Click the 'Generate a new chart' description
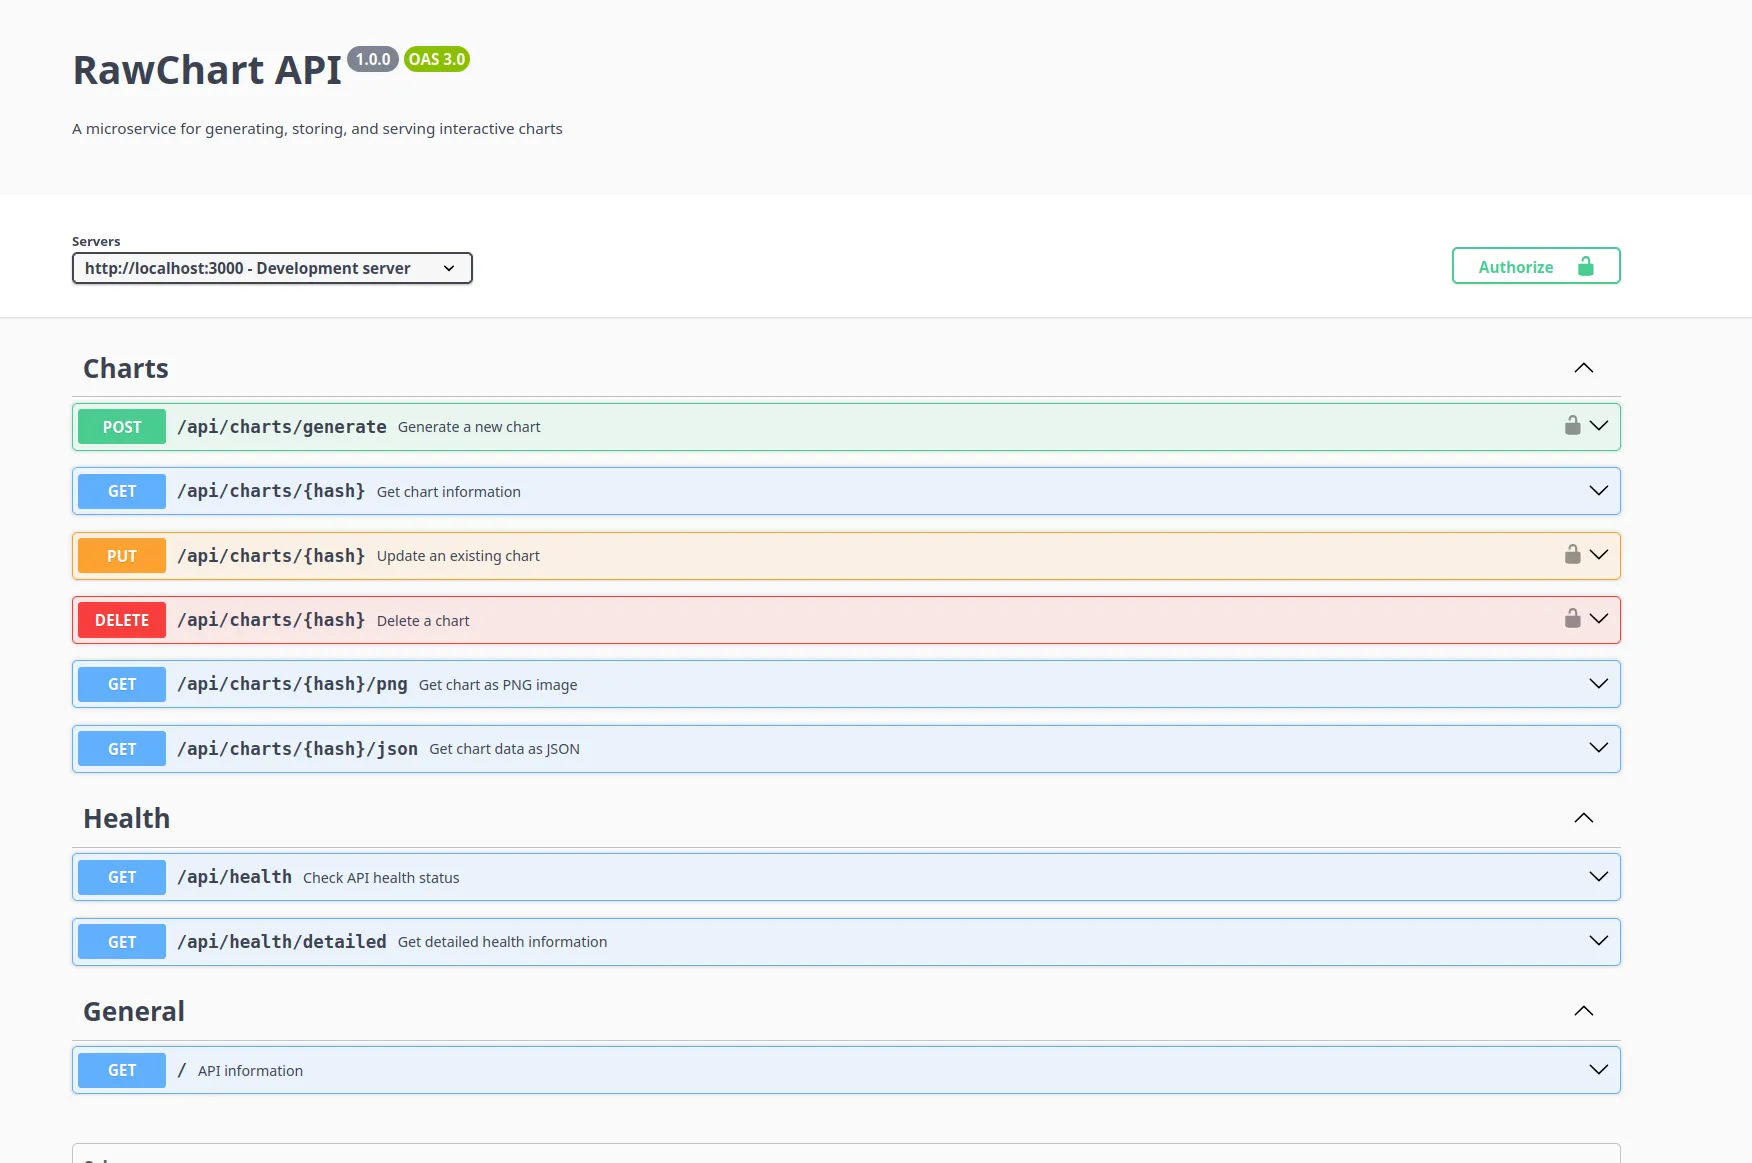The width and height of the screenshot is (1752, 1163). [469, 427]
